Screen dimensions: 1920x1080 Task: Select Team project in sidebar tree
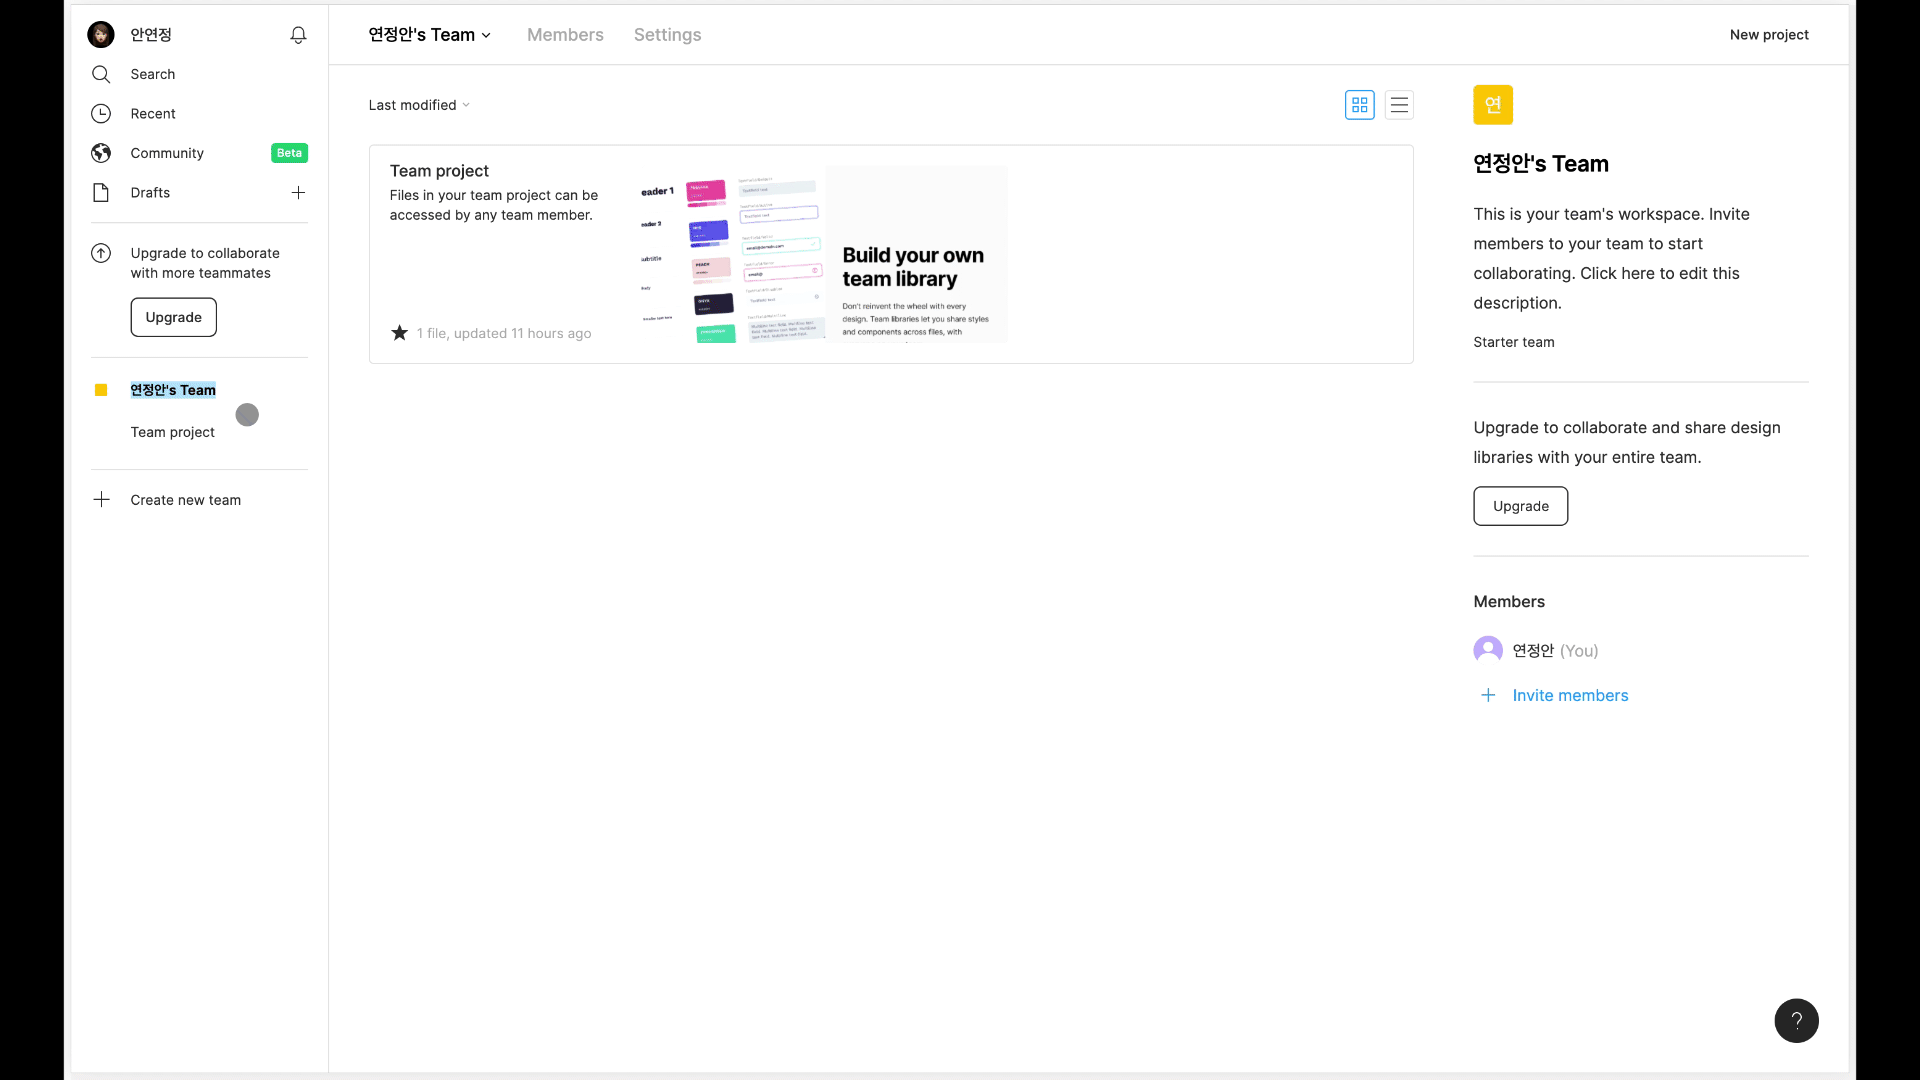pos(172,432)
